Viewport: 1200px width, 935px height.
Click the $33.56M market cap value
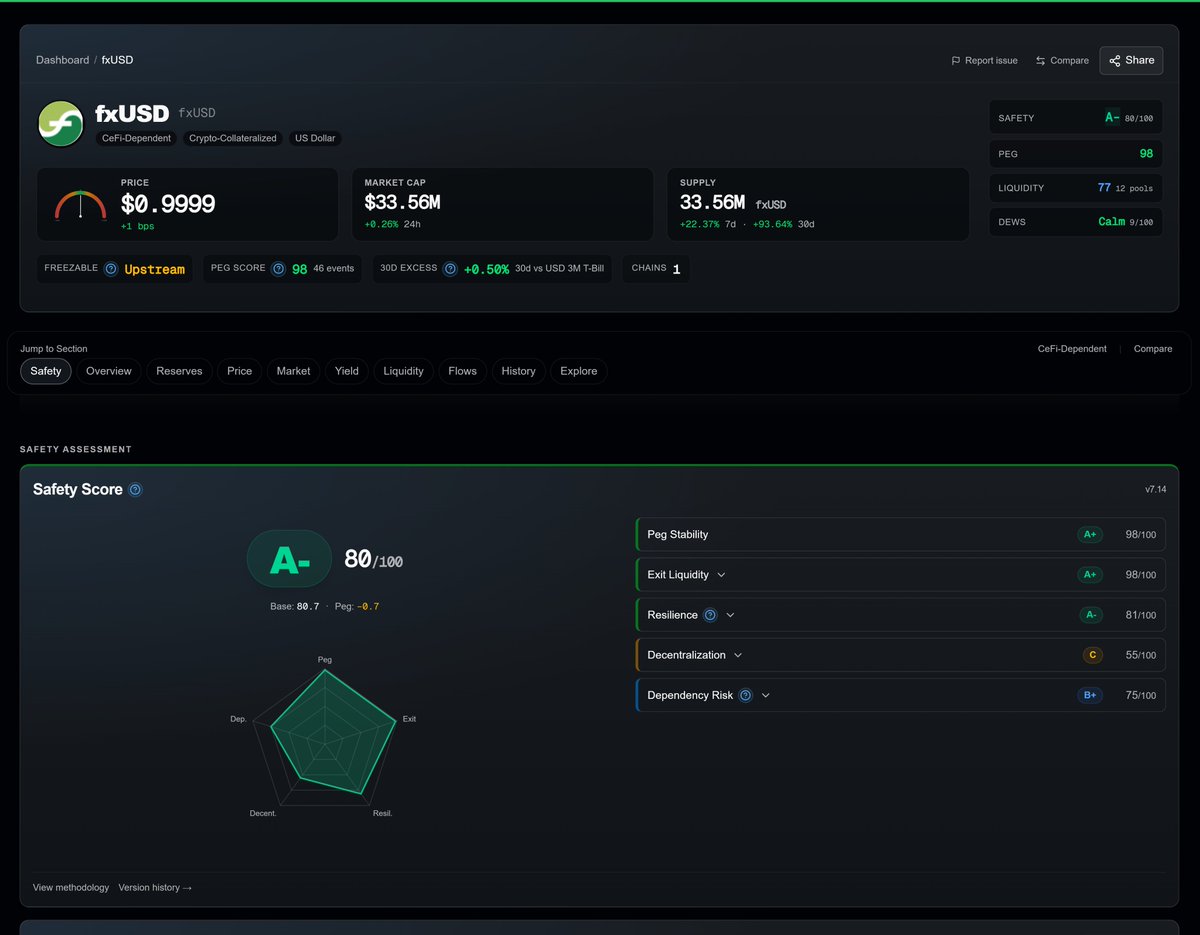point(402,203)
